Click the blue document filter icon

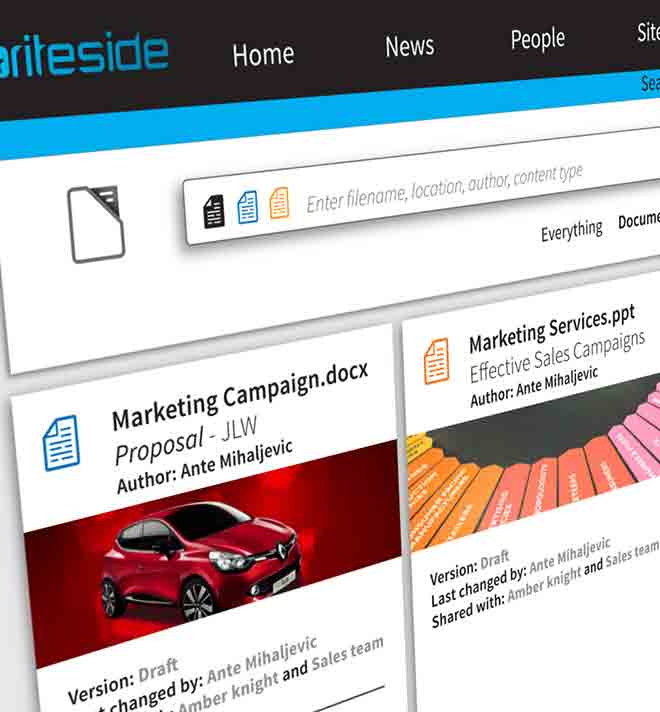click(x=248, y=207)
